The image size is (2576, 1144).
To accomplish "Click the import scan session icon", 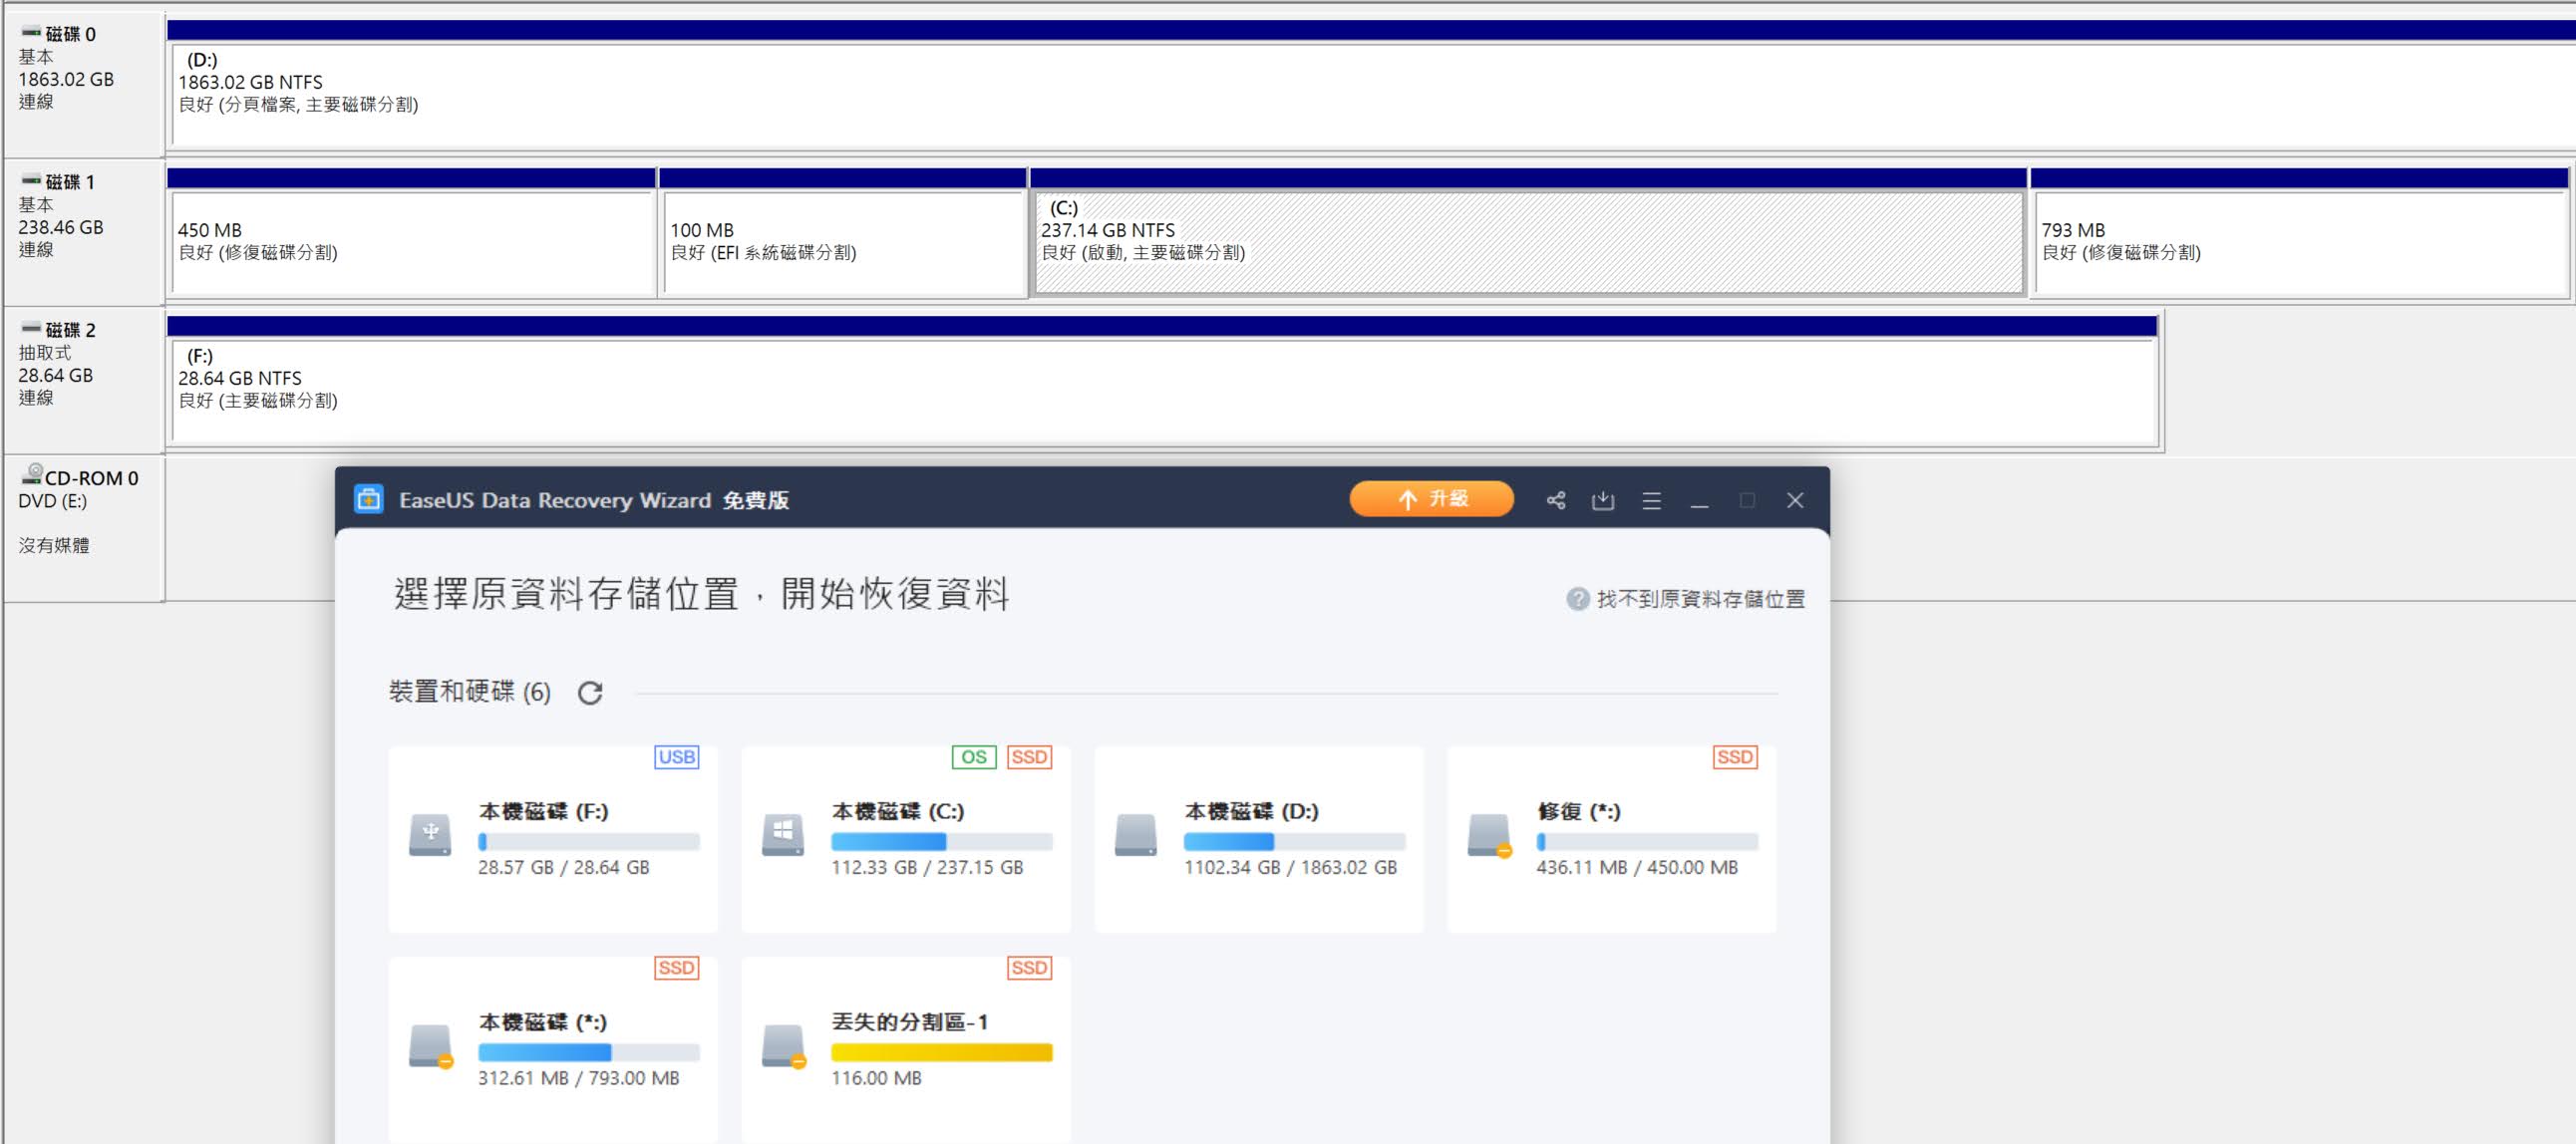I will click(x=1603, y=500).
